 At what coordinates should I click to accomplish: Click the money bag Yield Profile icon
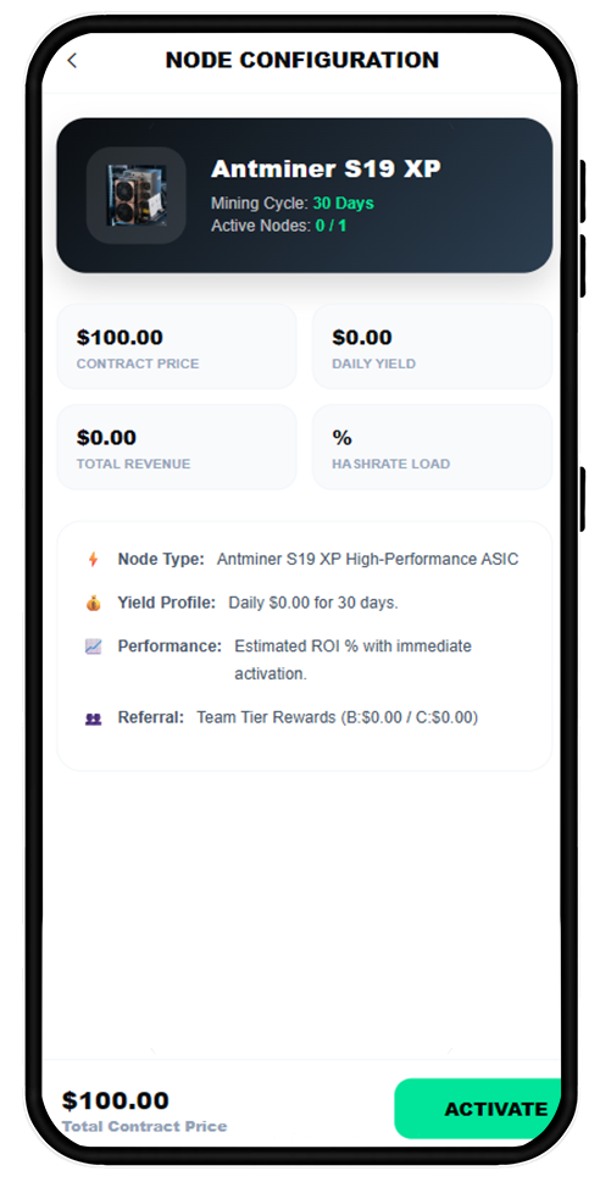point(93,603)
